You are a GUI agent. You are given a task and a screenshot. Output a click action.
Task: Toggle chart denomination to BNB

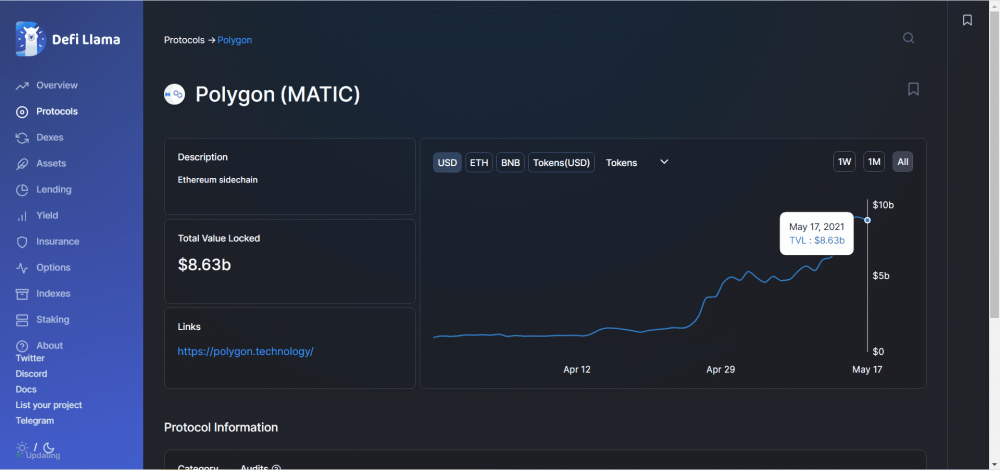[510, 162]
